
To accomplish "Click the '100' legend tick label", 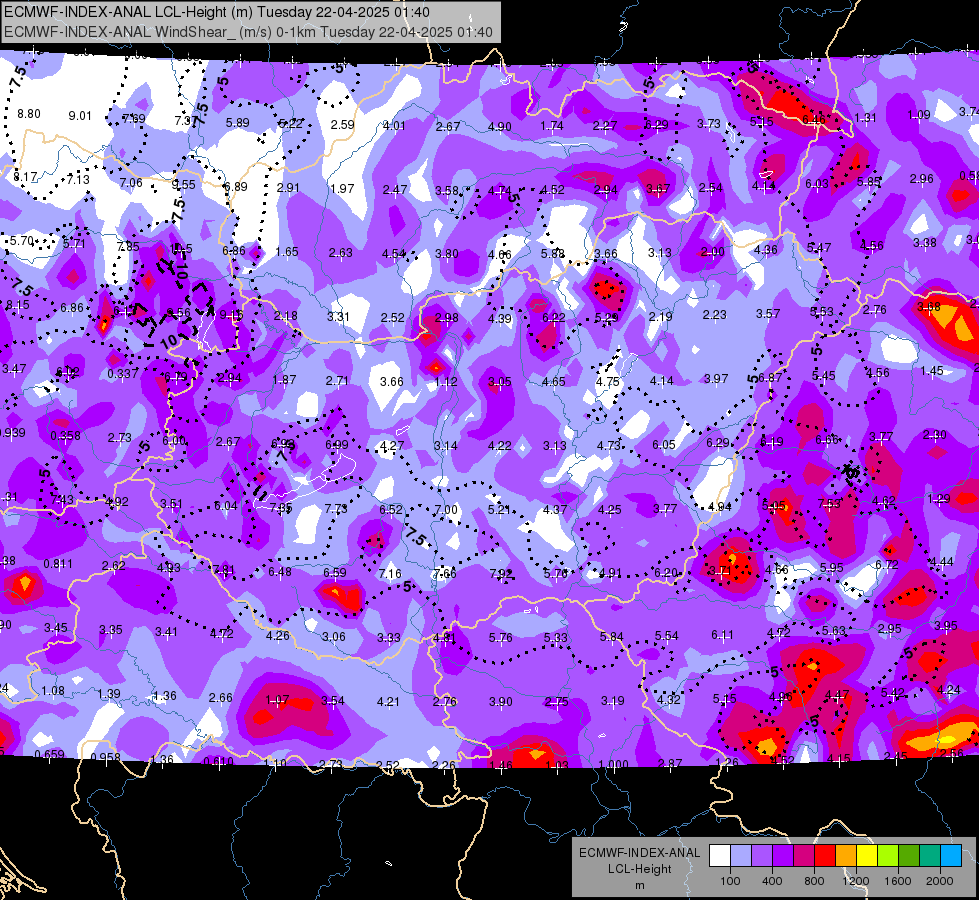I will (x=730, y=881).
